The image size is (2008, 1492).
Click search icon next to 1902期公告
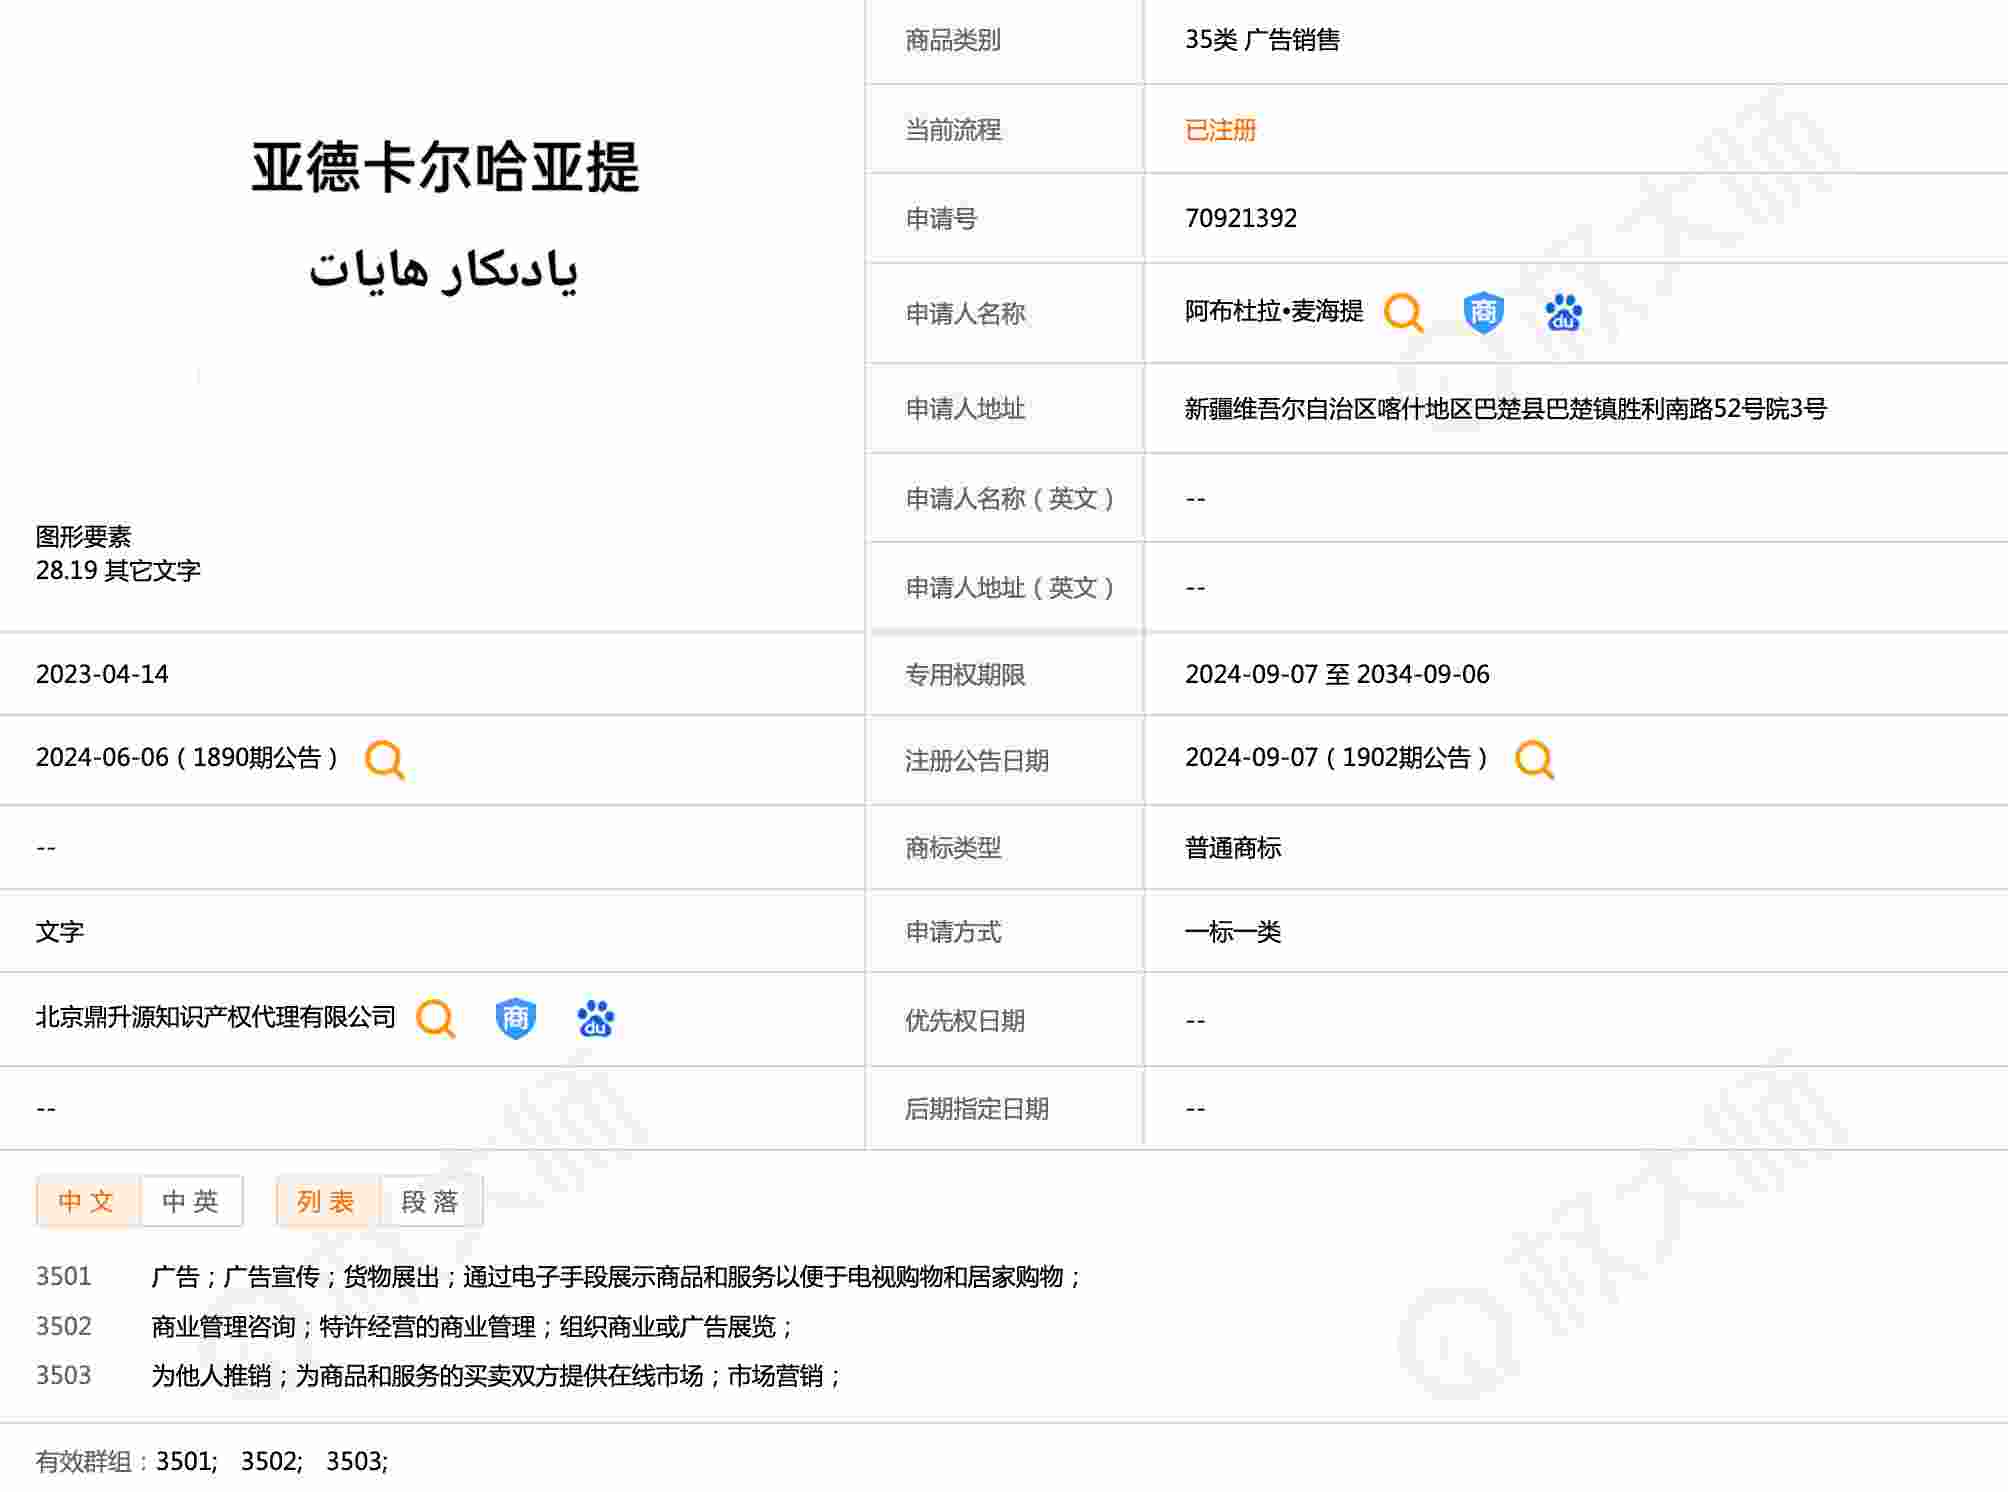(x=1534, y=759)
